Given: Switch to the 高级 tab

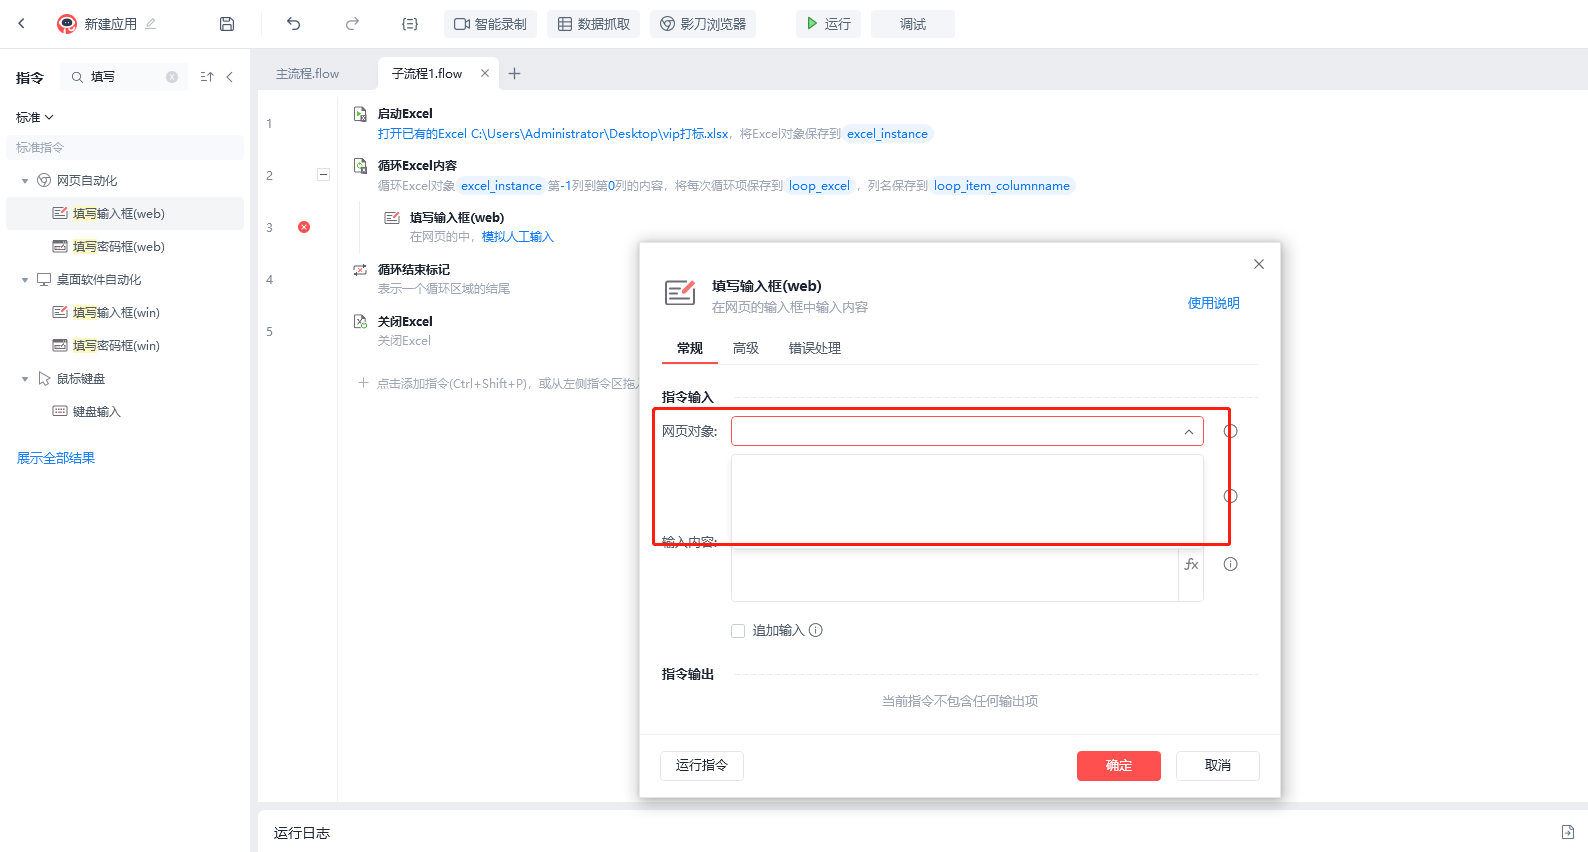Looking at the screenshot, I should pyautogui.click(x=746, y=348).
